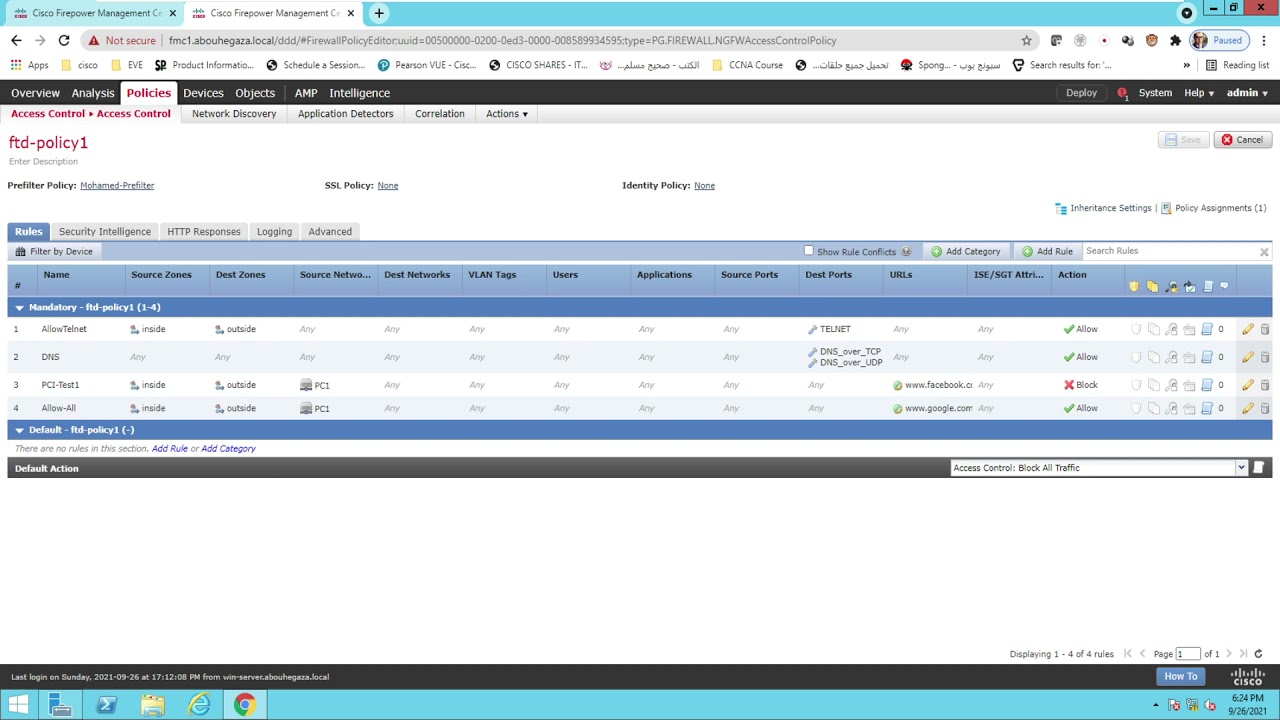
Task: Open Internet Explorer from taskbar
Action: (199, 705)
